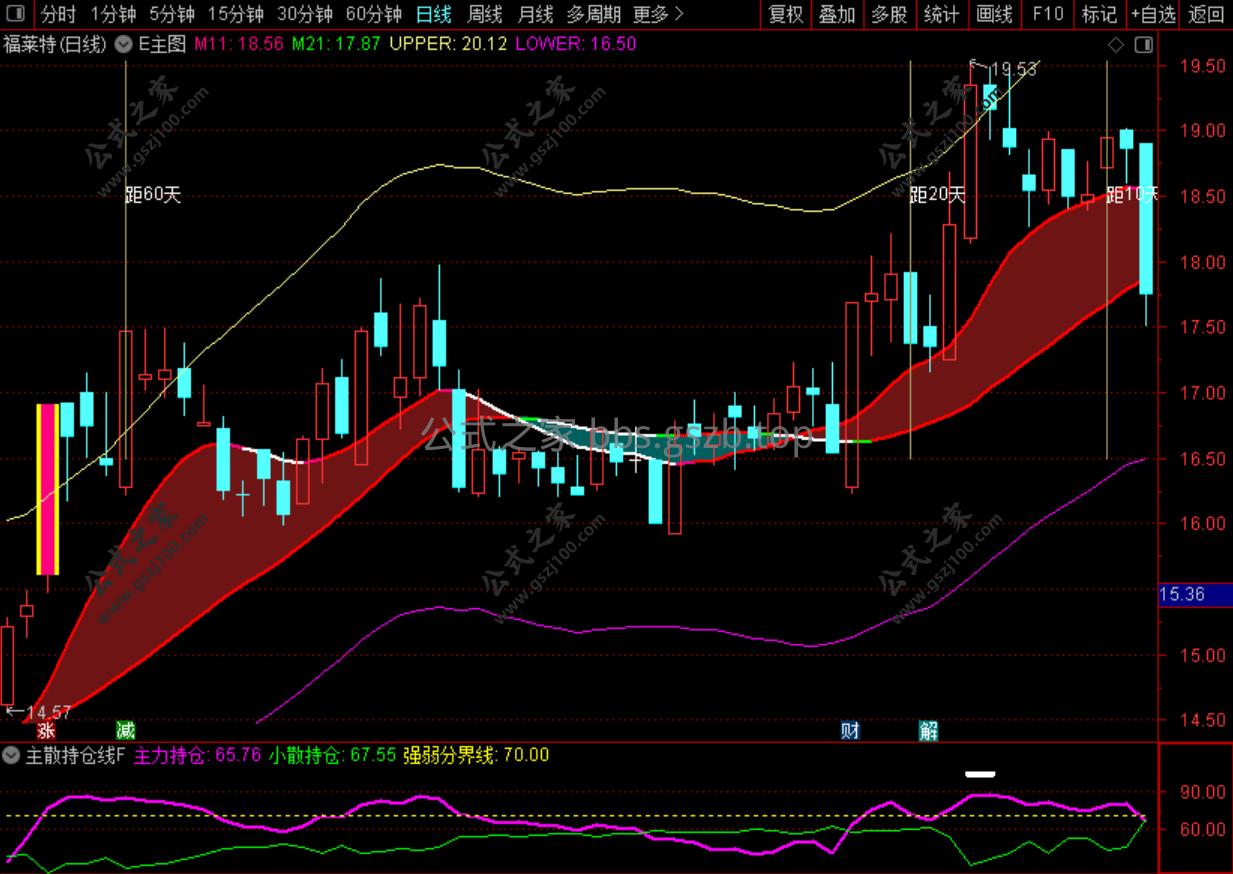
Task: Click the 福莱特(日线) stock title
Action: pos(55,44)
